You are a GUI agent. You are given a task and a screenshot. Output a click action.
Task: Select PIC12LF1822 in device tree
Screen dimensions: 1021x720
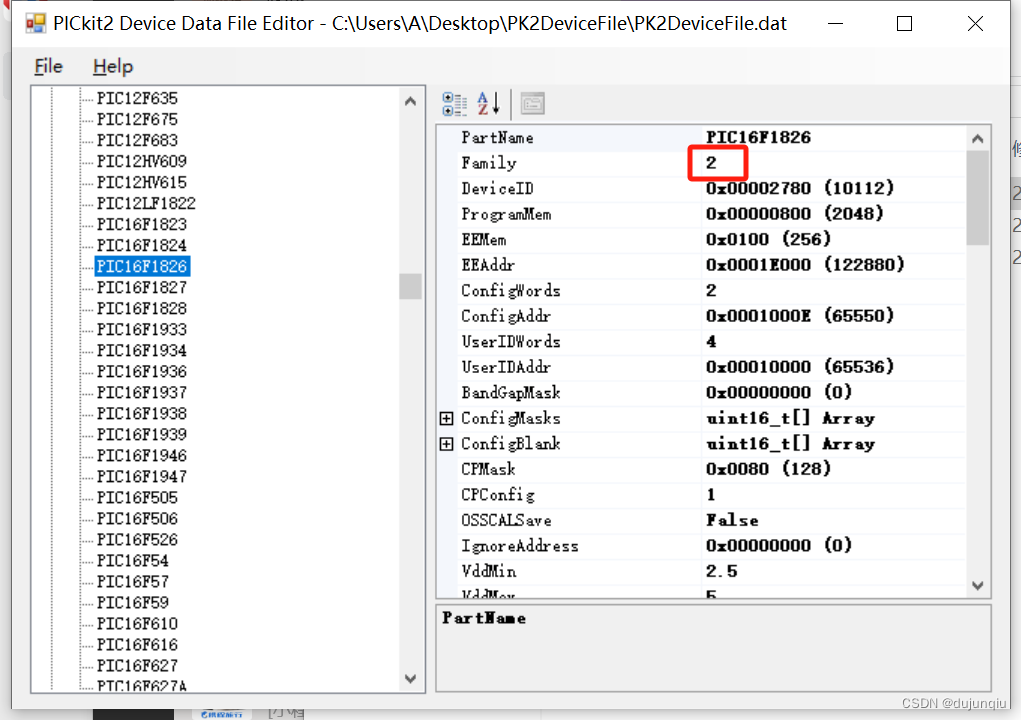coord(146,203)
